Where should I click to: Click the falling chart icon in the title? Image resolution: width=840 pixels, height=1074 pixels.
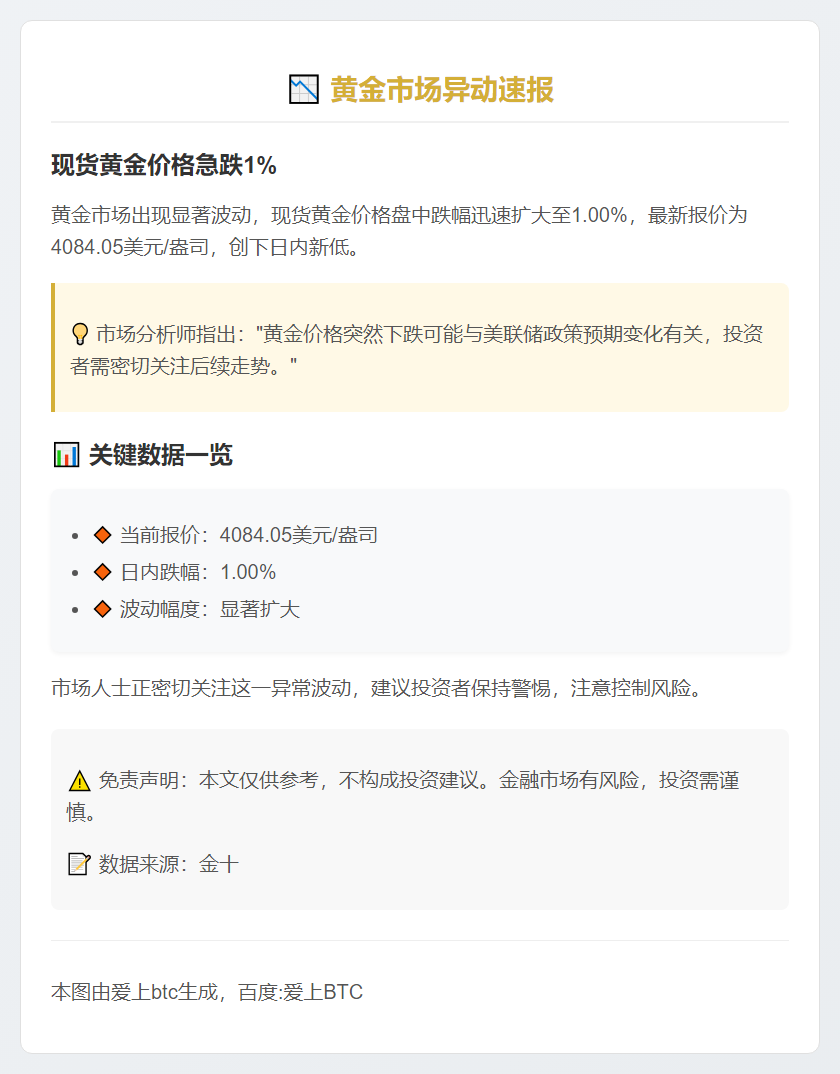click(x=303, y=90)
